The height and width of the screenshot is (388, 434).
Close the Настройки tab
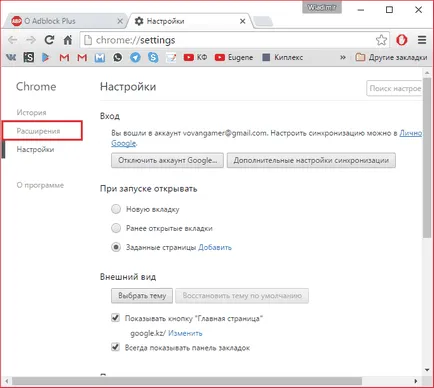point(243,21)
